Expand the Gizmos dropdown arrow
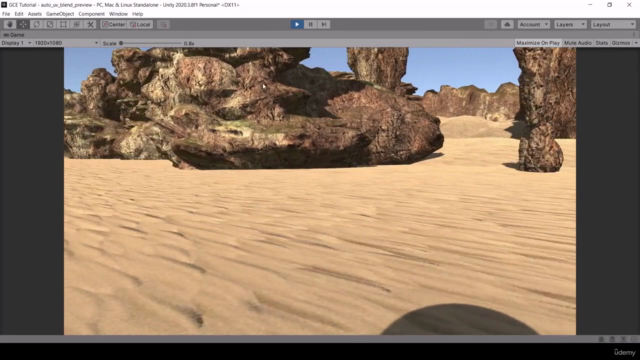Screen dimensions: 640x360 (636, 43)
